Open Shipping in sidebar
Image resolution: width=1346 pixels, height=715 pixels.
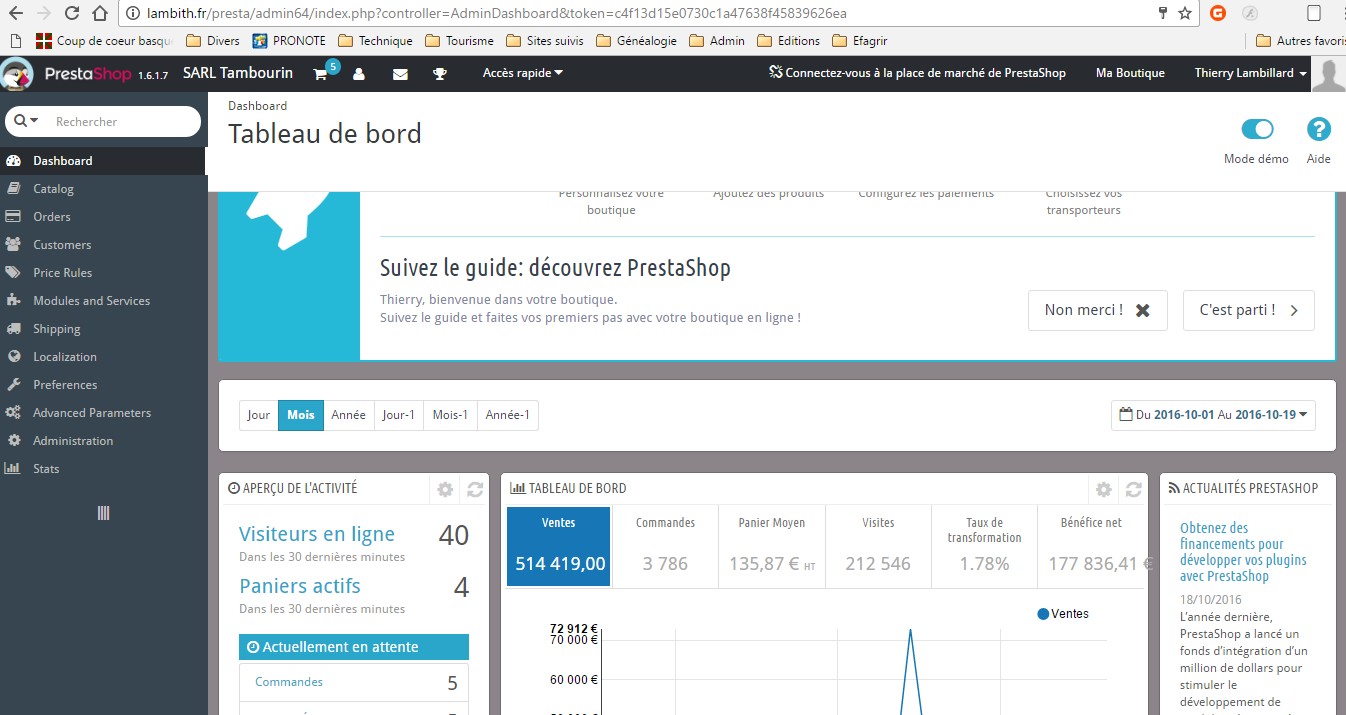pyautogui.click(x=103, y=329)
